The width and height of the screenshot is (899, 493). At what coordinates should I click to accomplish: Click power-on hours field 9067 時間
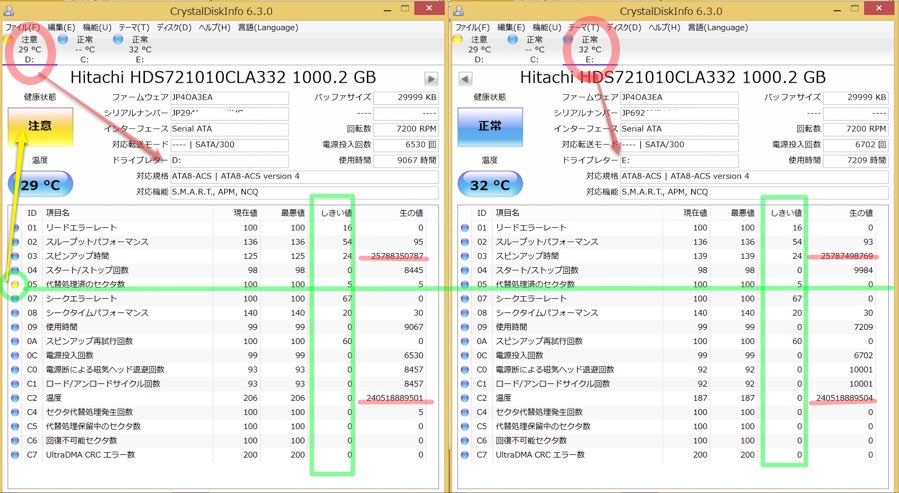coord(406,161)
